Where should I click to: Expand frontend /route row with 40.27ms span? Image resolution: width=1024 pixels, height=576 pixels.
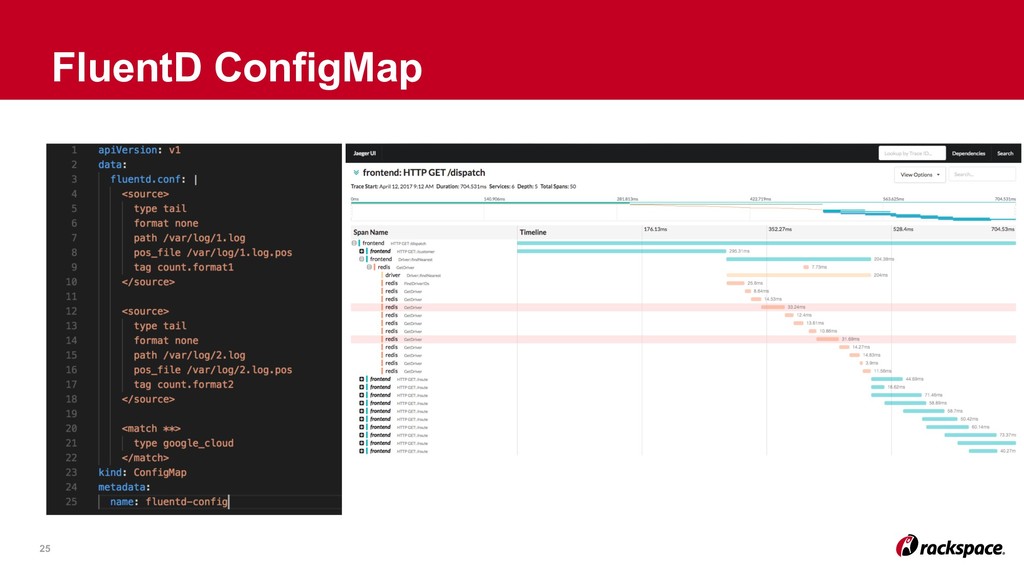[x=361, y=451]
